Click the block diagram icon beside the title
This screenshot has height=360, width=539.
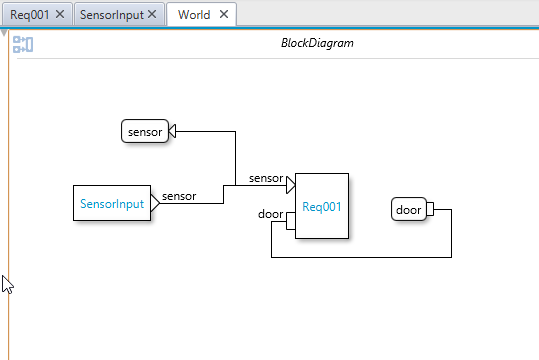coord(23,44)
